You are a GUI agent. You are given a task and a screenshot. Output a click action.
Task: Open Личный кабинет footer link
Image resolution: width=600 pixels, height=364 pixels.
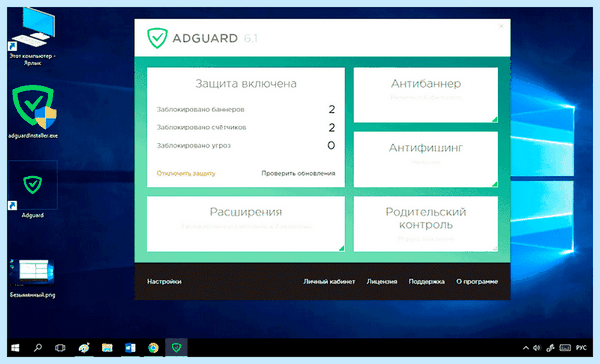point(329,281)
